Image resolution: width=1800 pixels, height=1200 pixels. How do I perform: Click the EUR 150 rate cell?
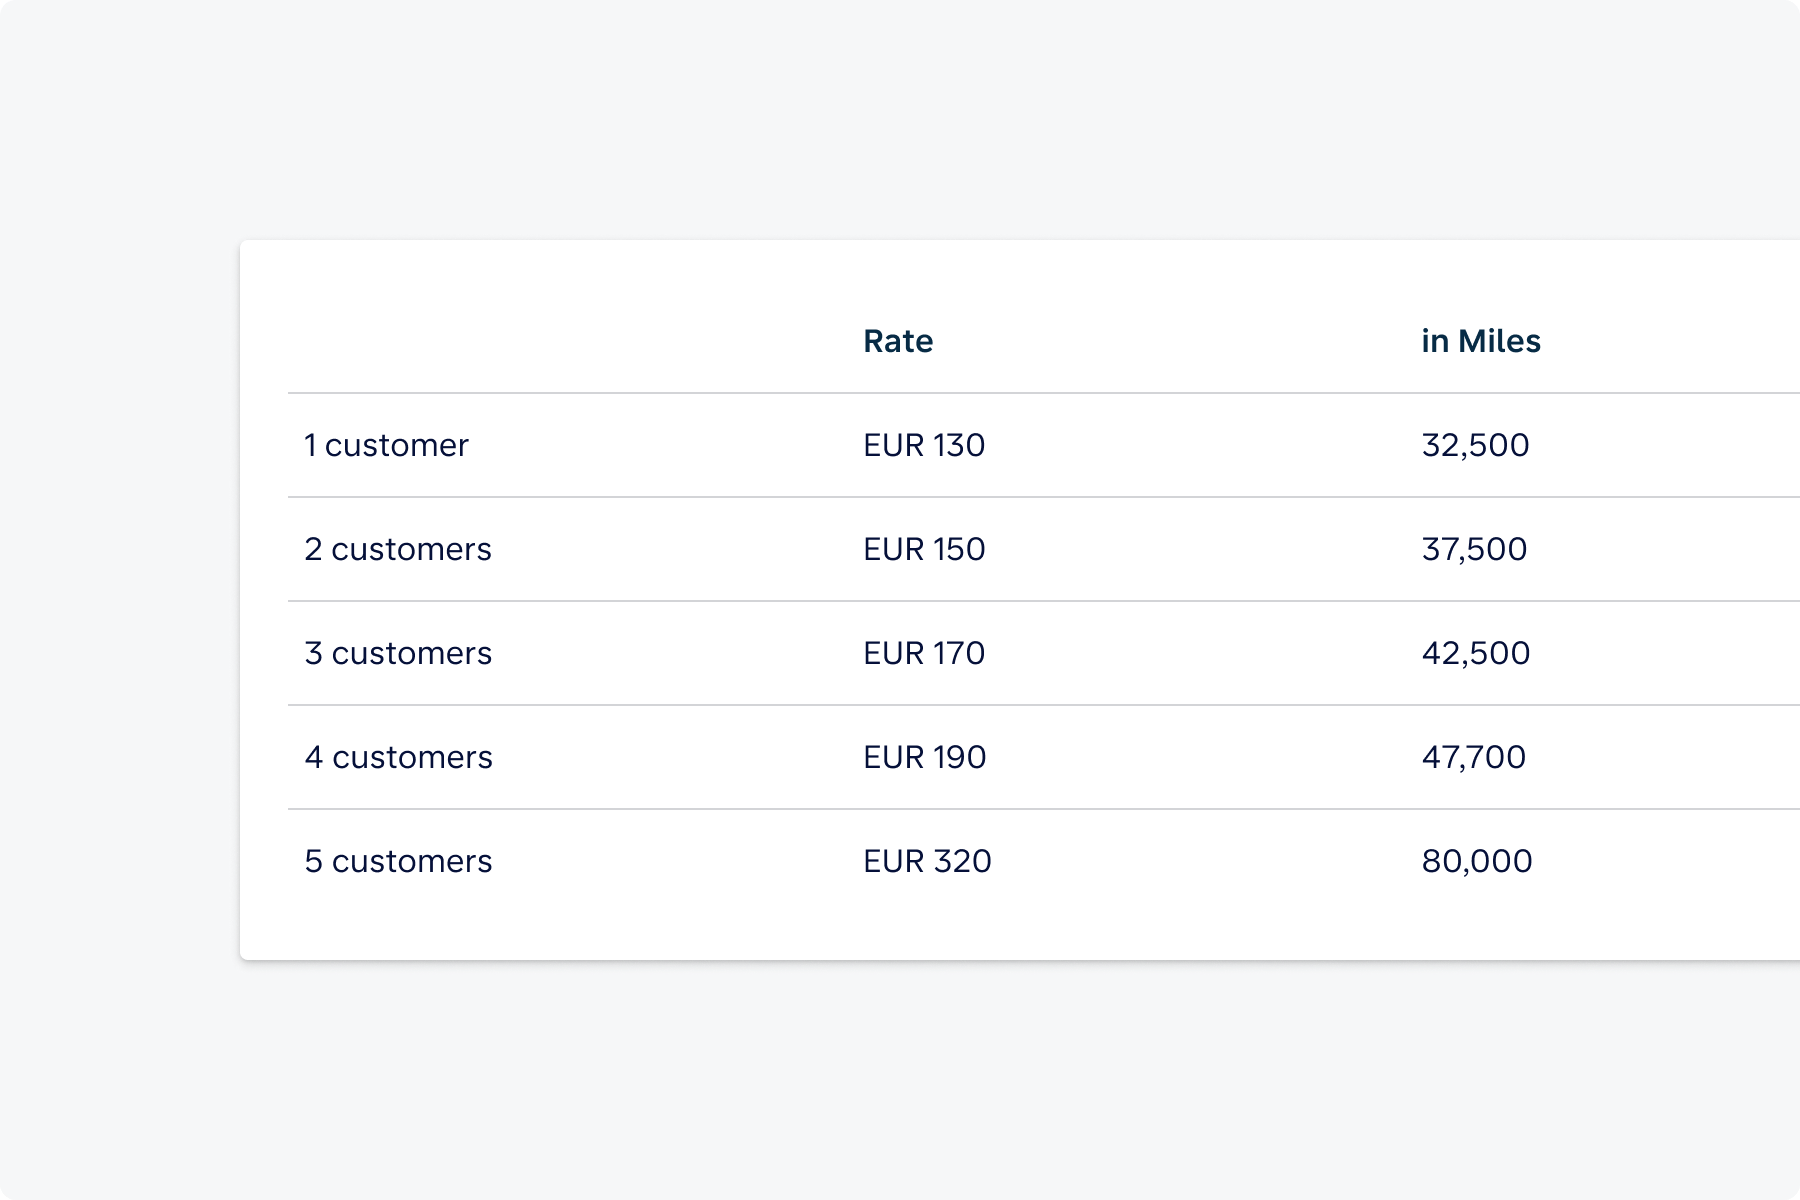[924, 549]
